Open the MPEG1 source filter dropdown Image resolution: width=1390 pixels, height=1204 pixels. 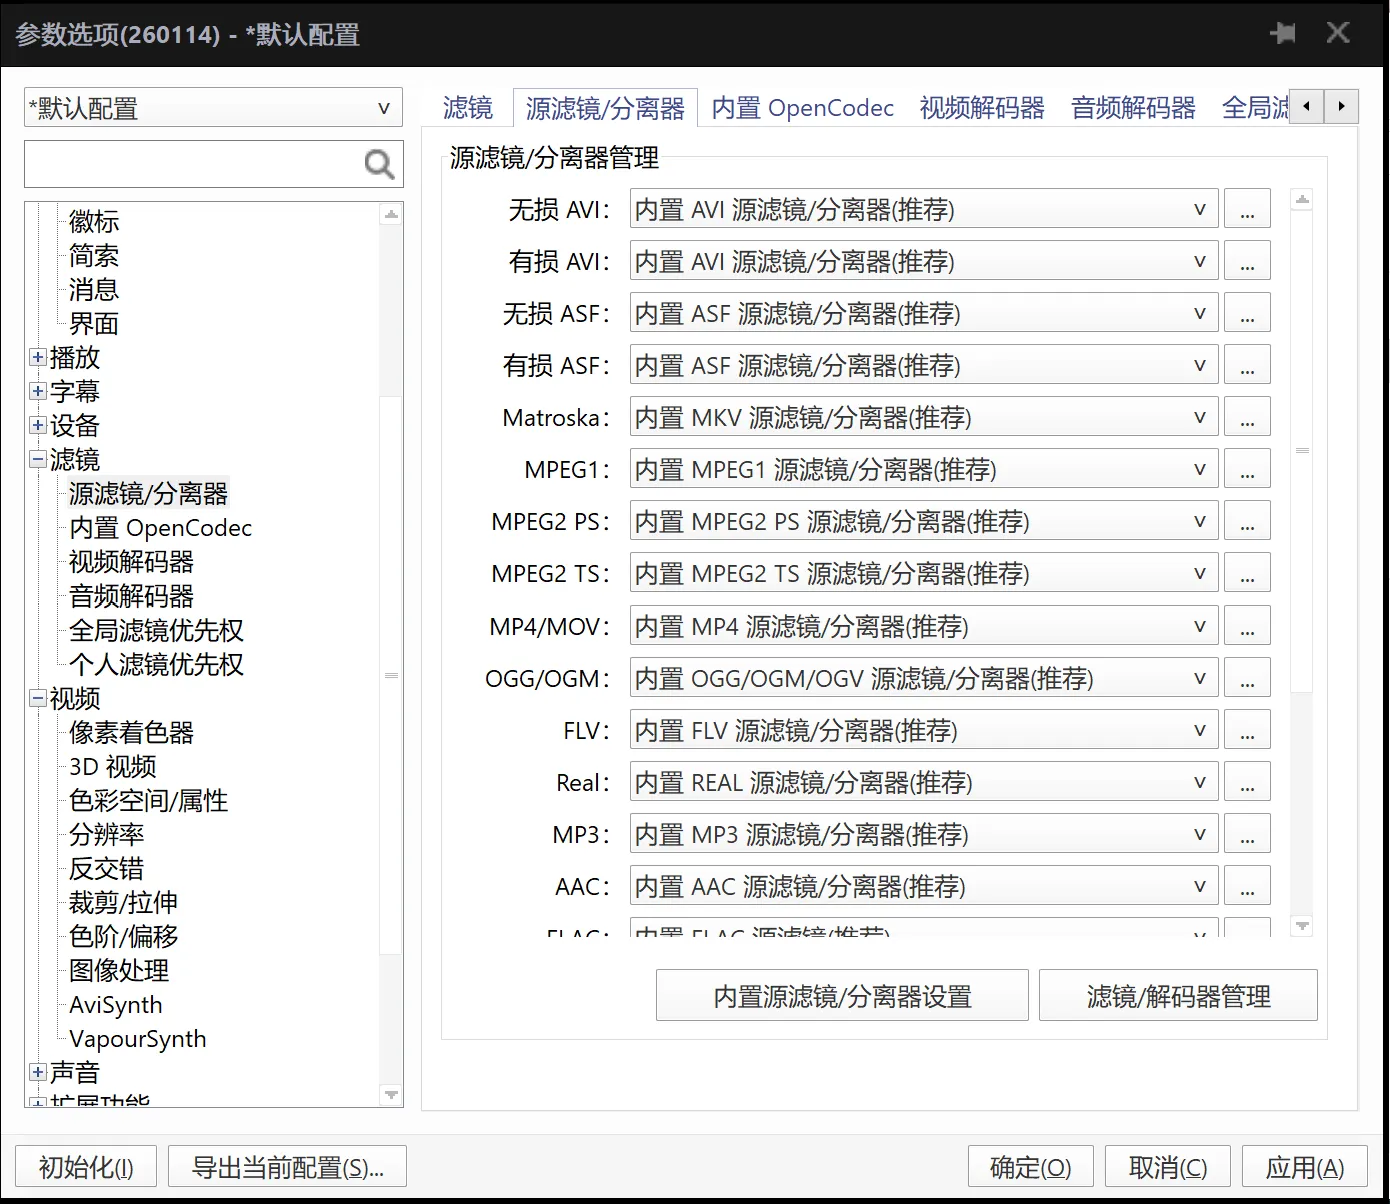pos(1199,469)
